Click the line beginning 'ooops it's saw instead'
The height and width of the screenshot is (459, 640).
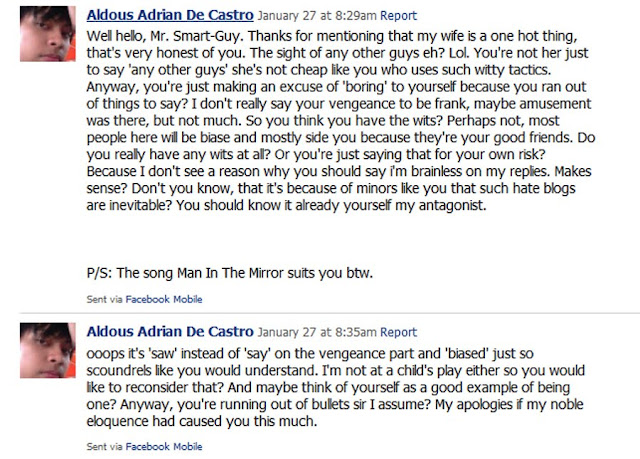point(310,353)
